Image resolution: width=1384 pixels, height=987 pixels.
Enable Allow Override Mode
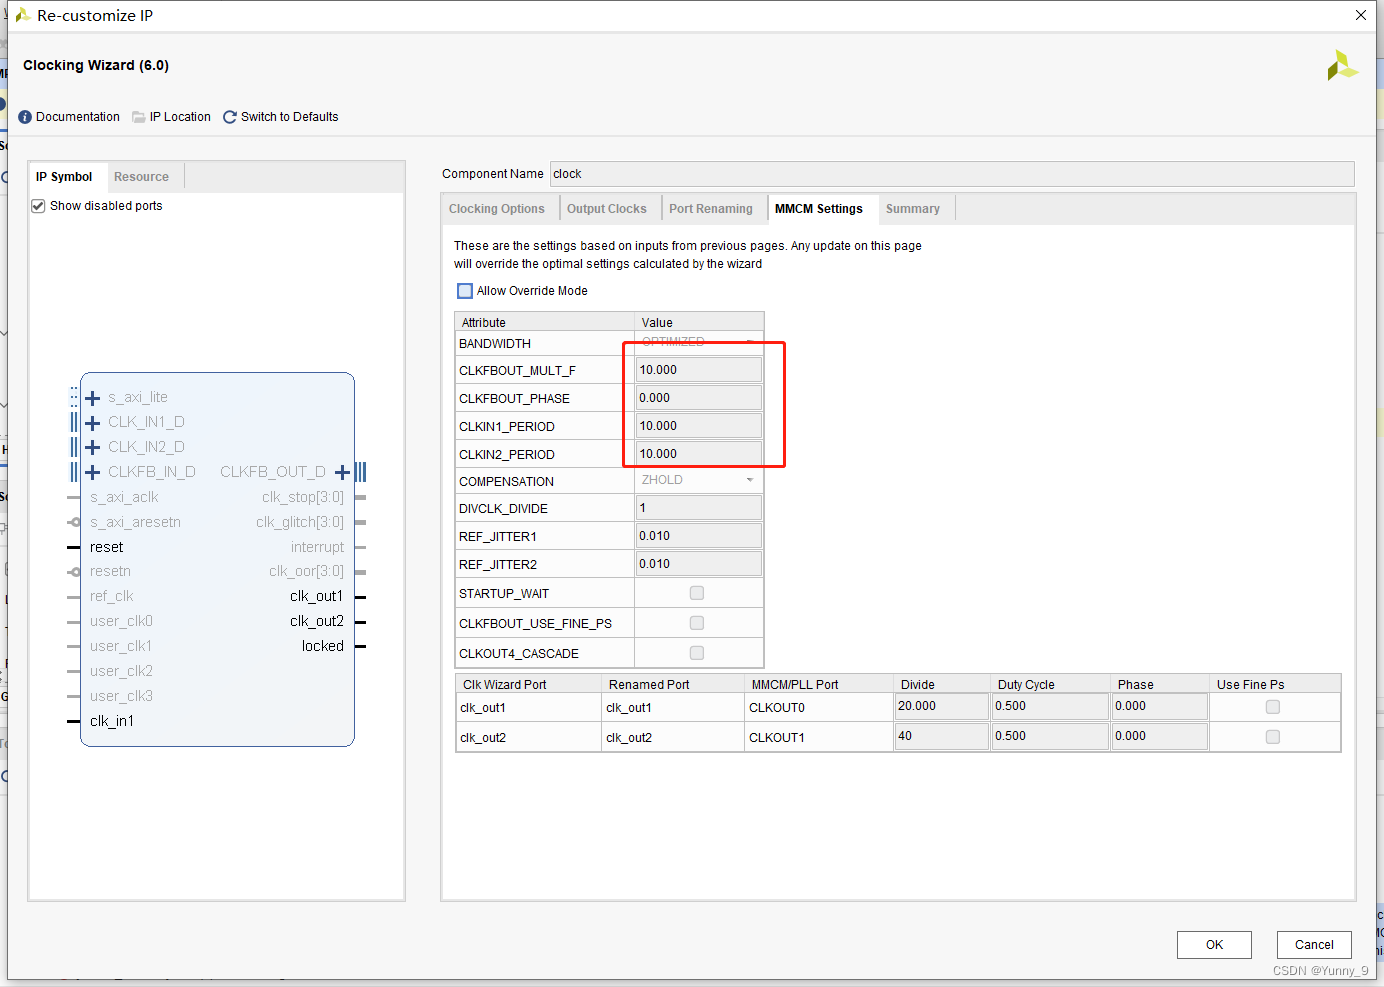464,290
